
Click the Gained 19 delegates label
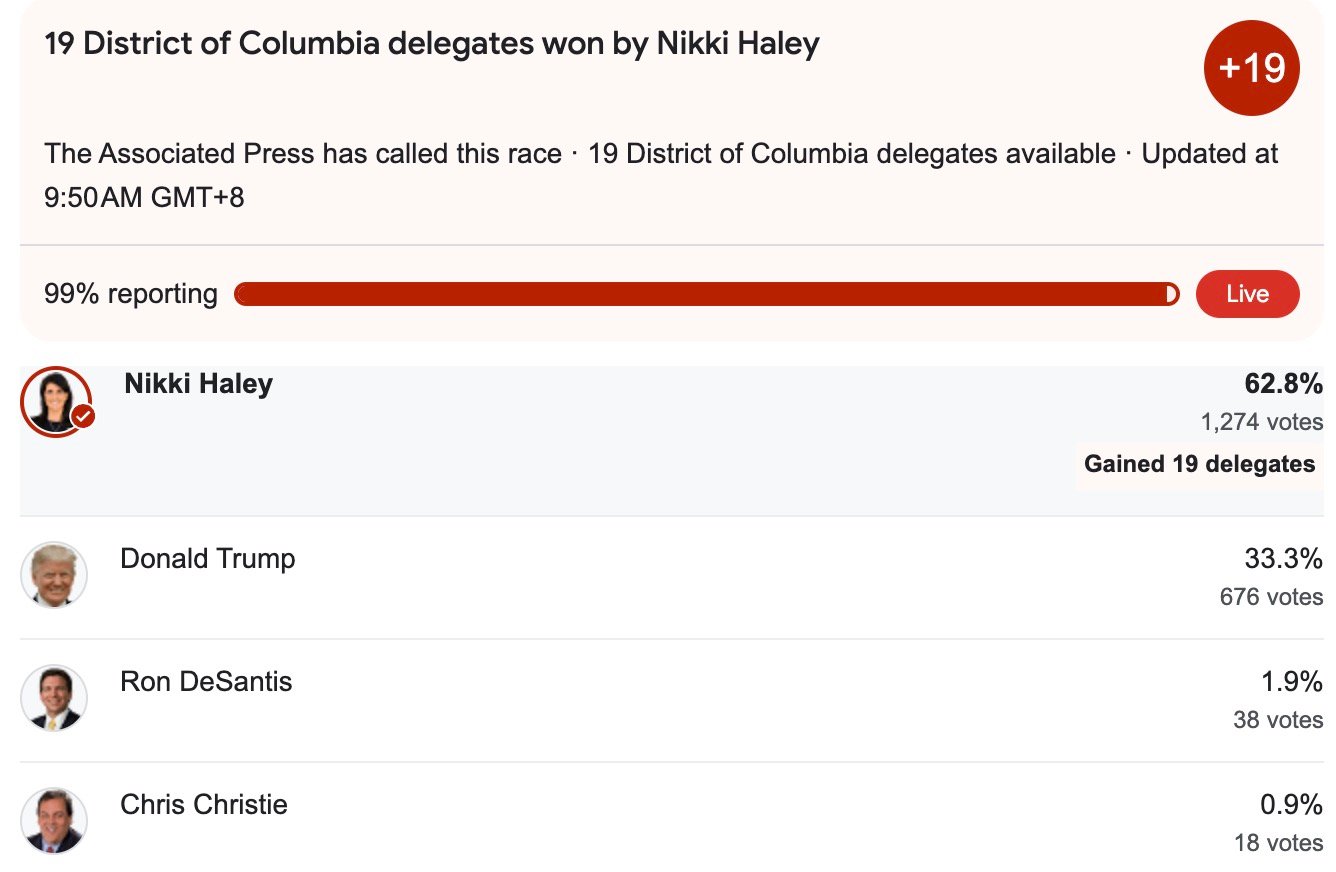point(1199,464)
